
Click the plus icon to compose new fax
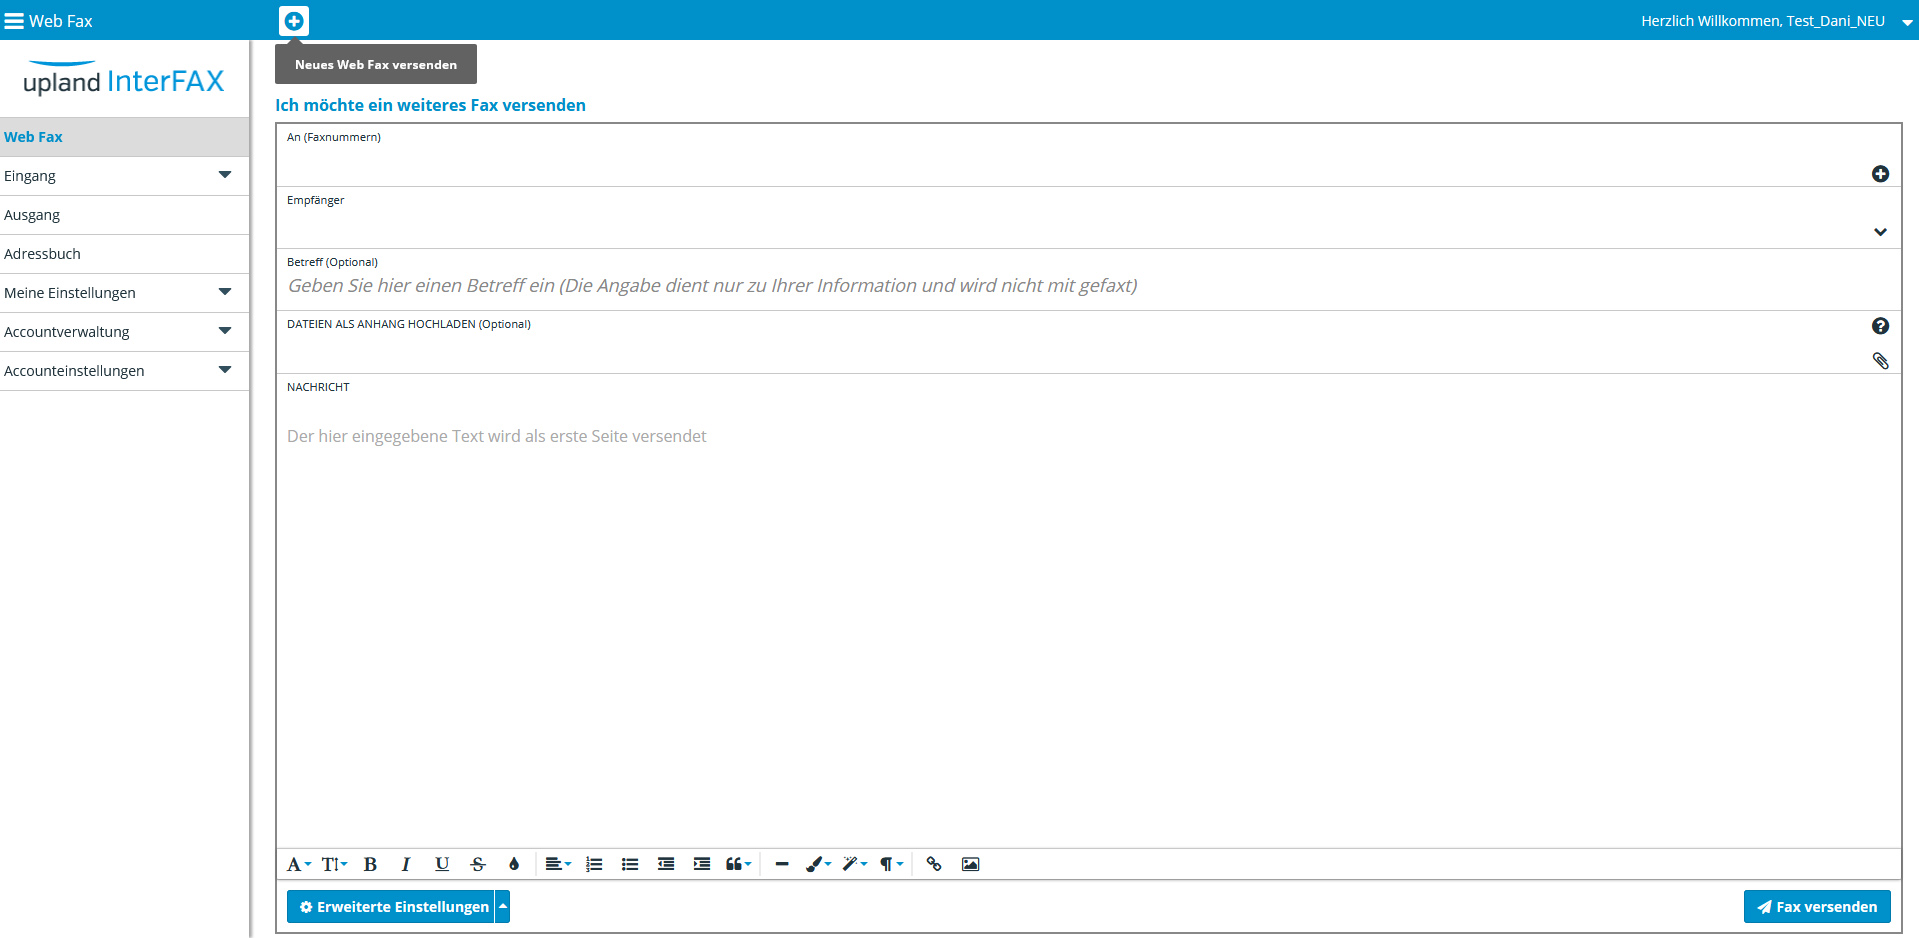click(294, 20)
